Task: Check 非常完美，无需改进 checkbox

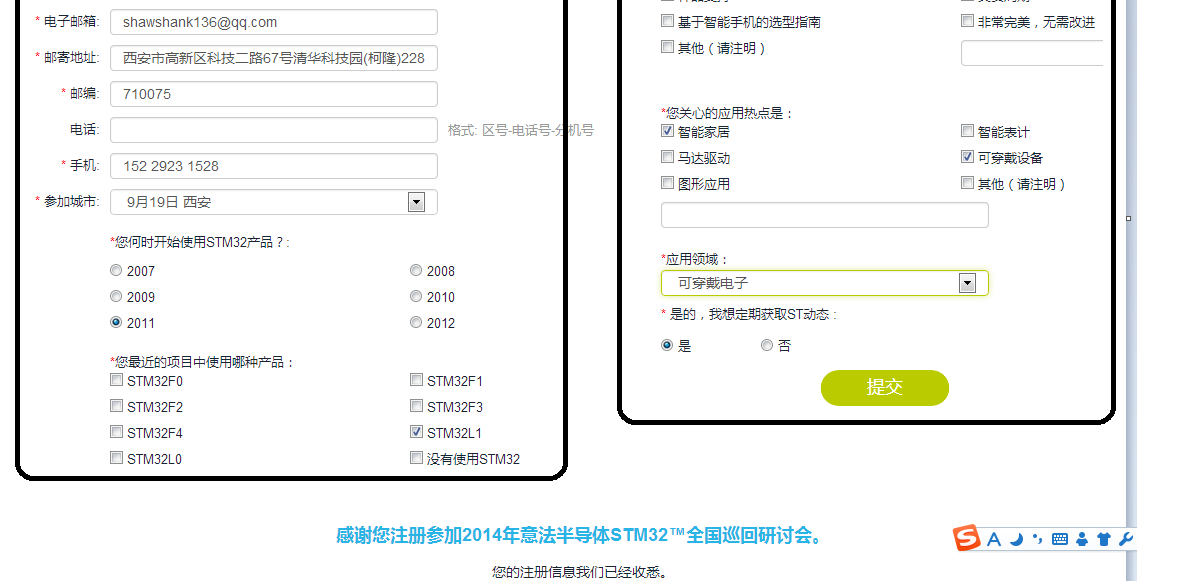Action: pyautogui.click(x=967, y=21)
